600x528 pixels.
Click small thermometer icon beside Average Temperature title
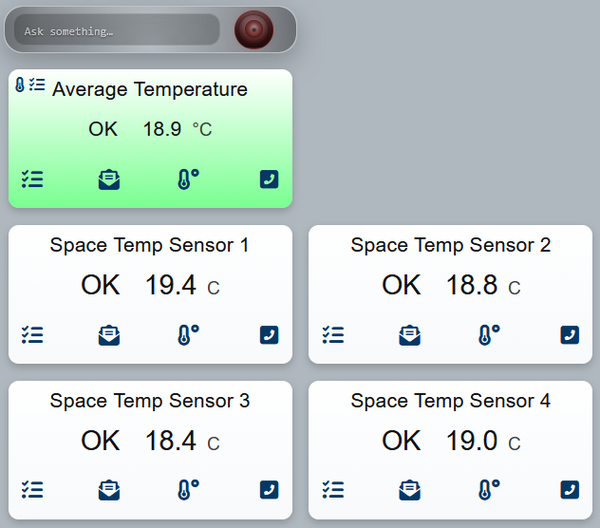coord(20,85)
